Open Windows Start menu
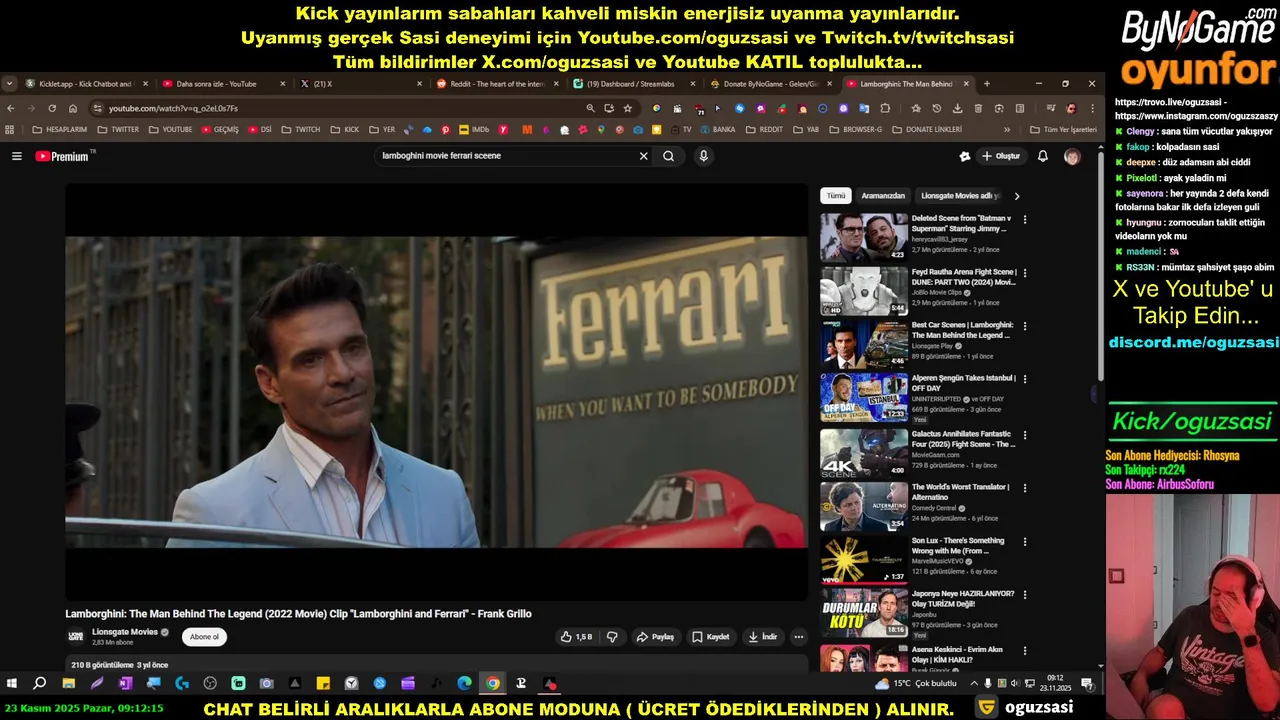 coord(12,684)
